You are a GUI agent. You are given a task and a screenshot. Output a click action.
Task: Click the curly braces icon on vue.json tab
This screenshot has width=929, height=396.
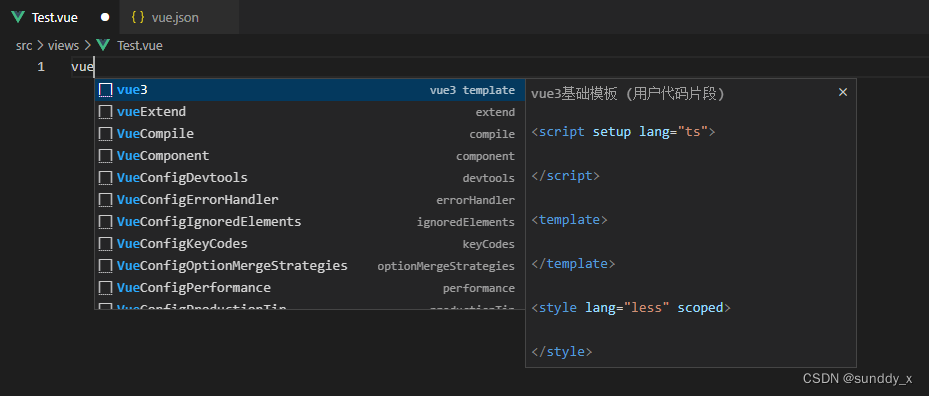click(x=137, y=17)
